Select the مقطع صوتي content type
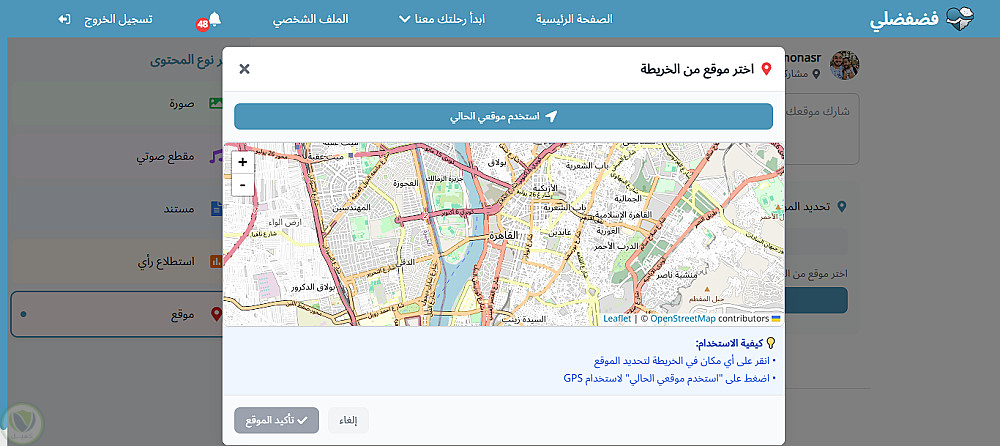 pyautogui.click(x=117, y=156)
